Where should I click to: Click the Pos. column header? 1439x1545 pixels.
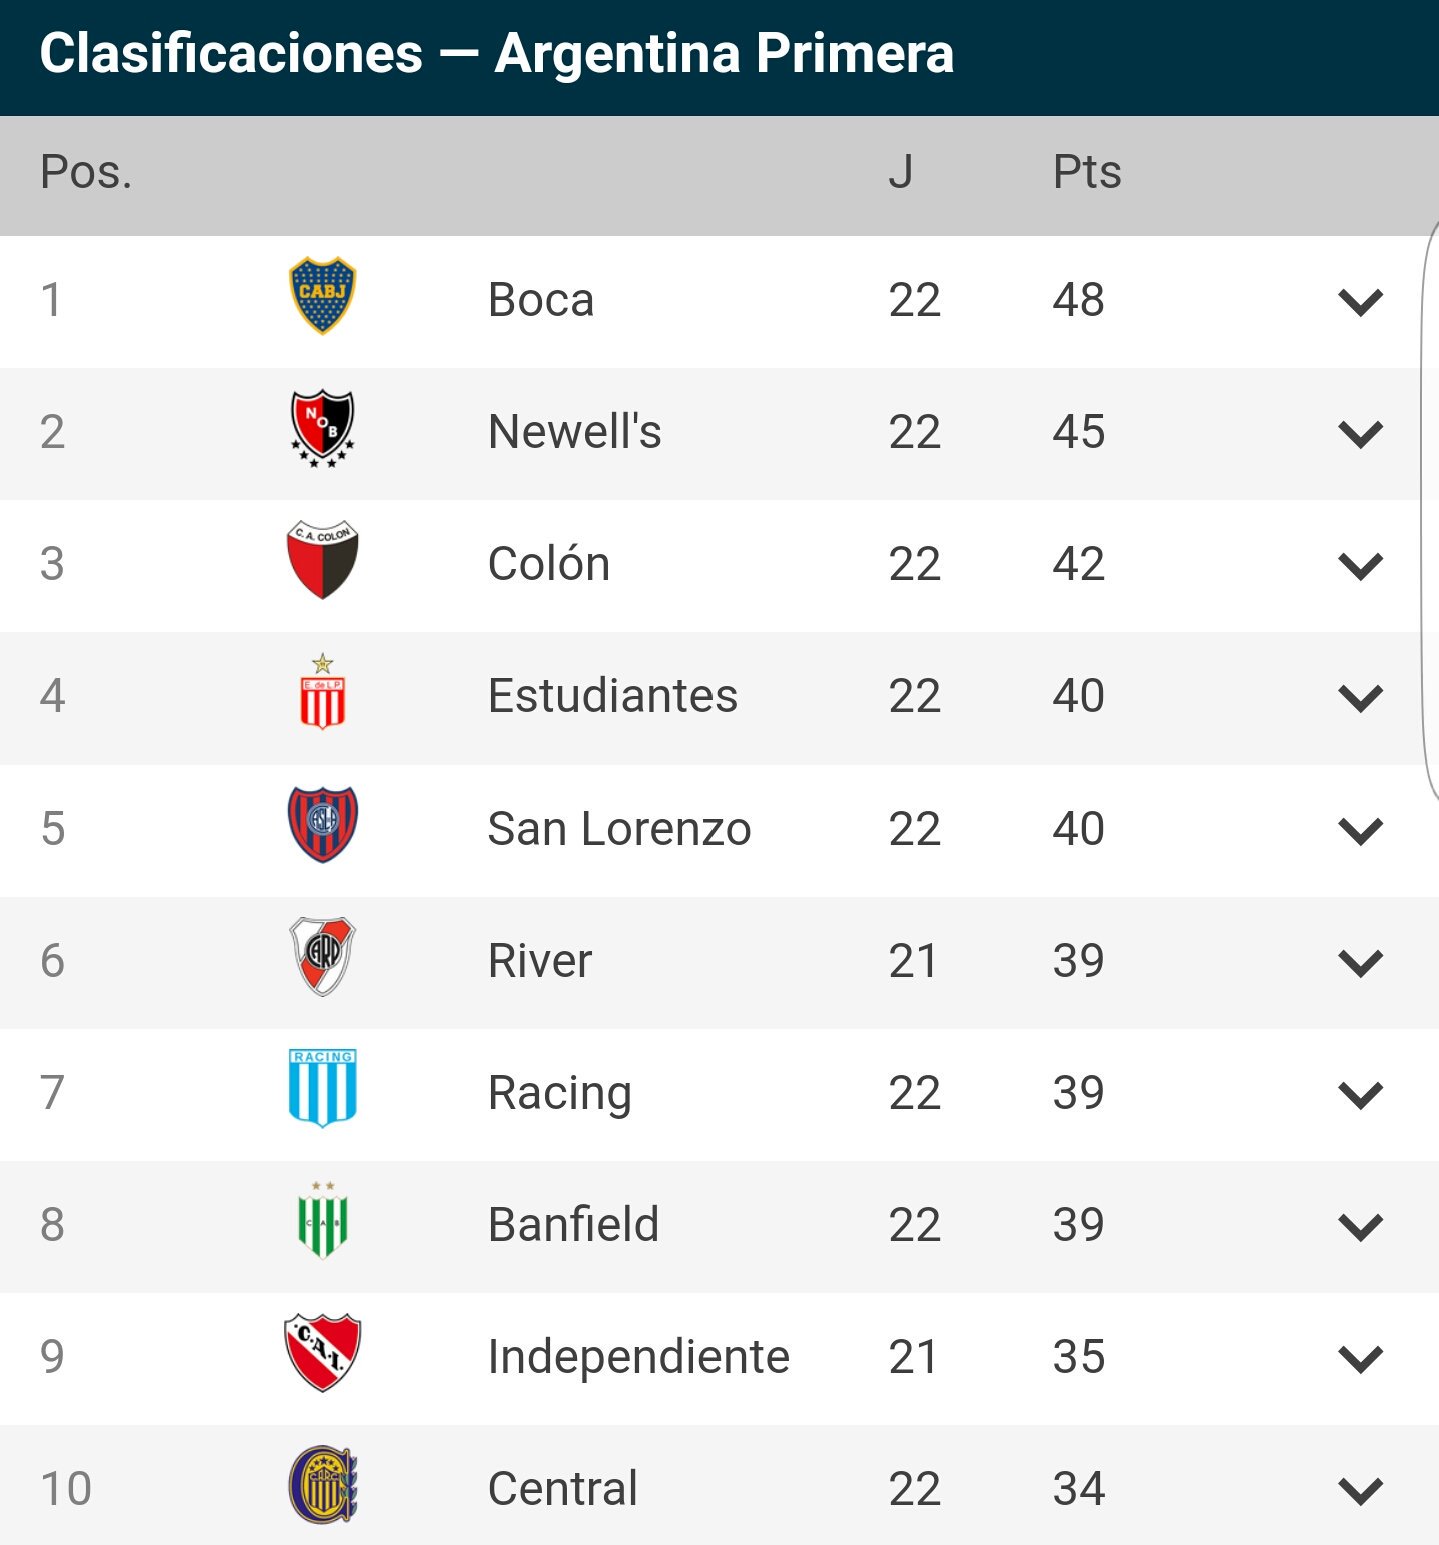pyautogui.click(x=86, y=172)
